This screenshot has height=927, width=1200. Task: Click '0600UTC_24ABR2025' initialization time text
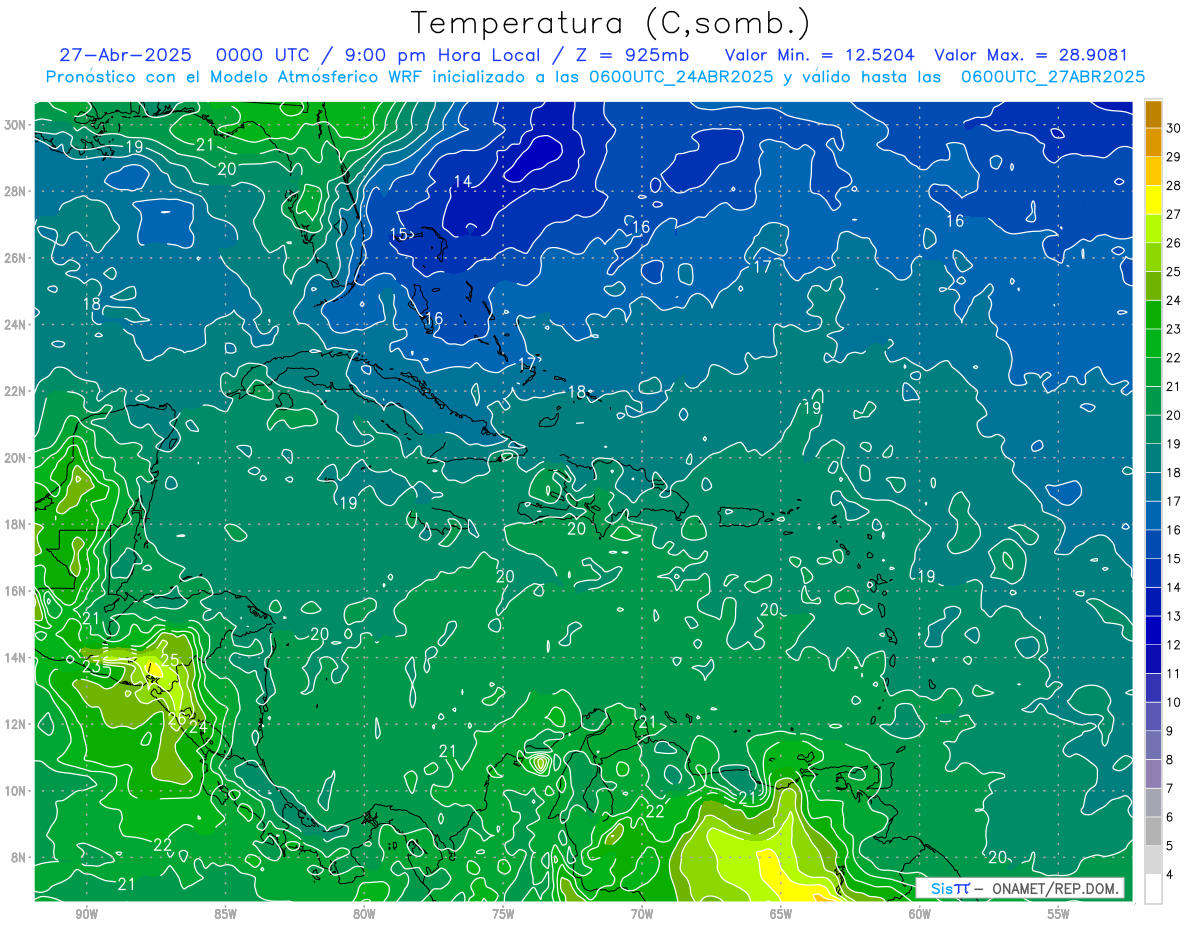(x=680, y=76)
